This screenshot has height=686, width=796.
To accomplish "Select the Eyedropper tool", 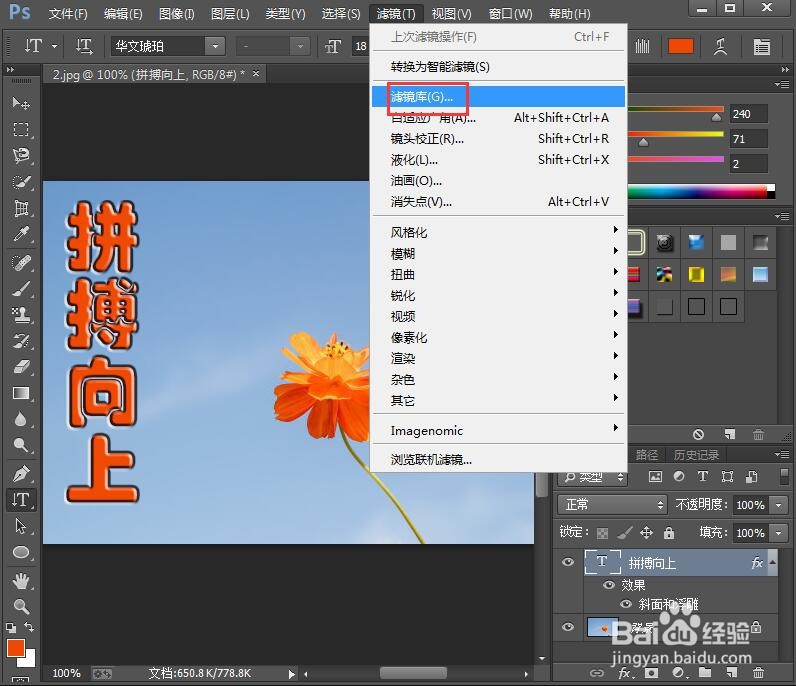I will coord(21,234).
